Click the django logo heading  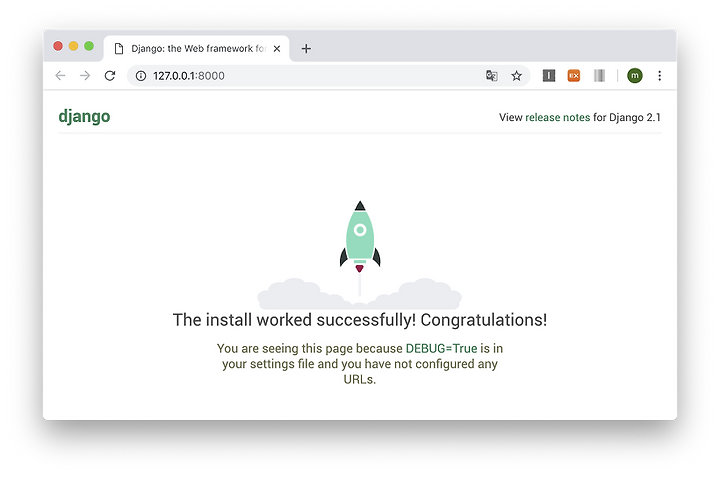84,116
